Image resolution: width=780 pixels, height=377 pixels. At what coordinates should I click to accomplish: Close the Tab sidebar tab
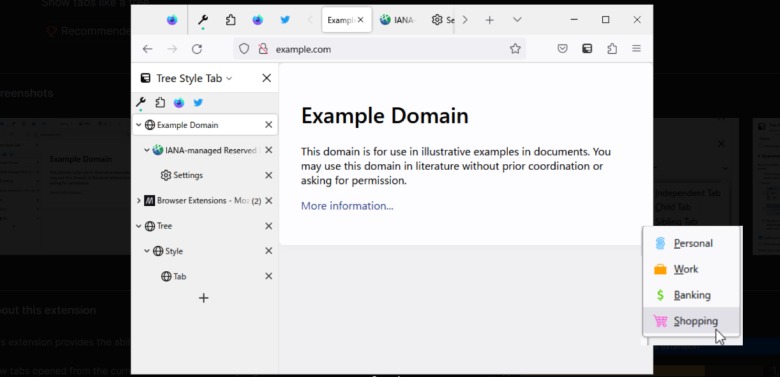pyautogui.click(x=269, y=276)
